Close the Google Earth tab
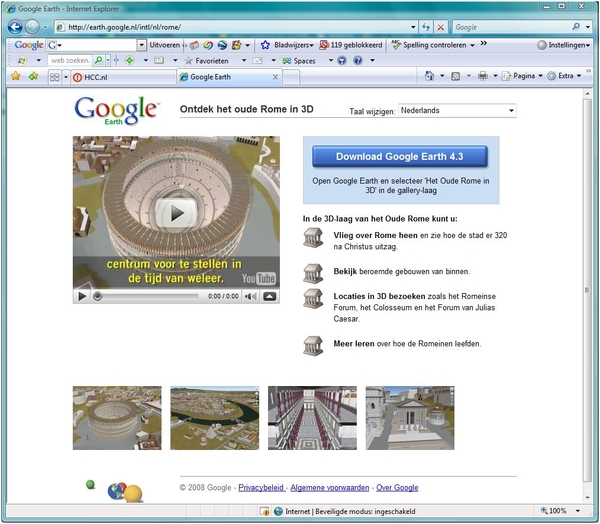 tap(275, 77)
